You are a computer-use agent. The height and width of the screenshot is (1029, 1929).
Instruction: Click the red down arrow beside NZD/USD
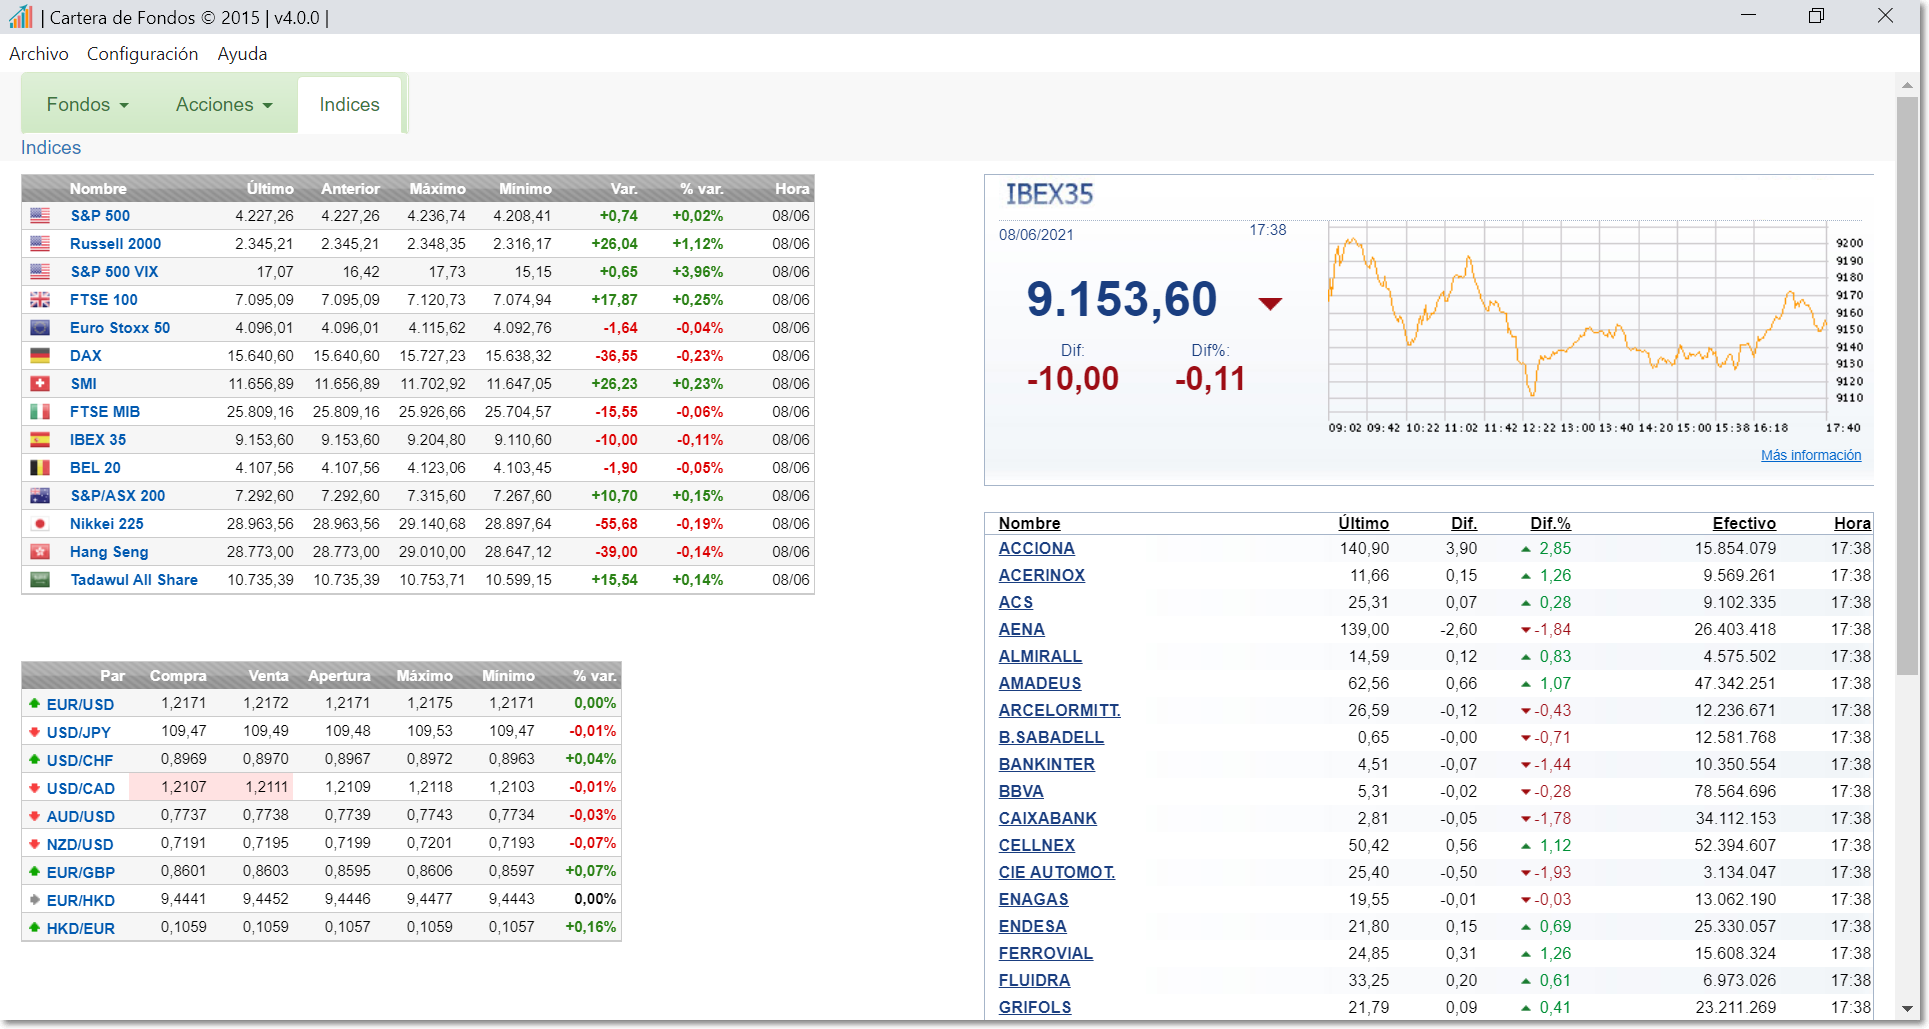point(35,844)
